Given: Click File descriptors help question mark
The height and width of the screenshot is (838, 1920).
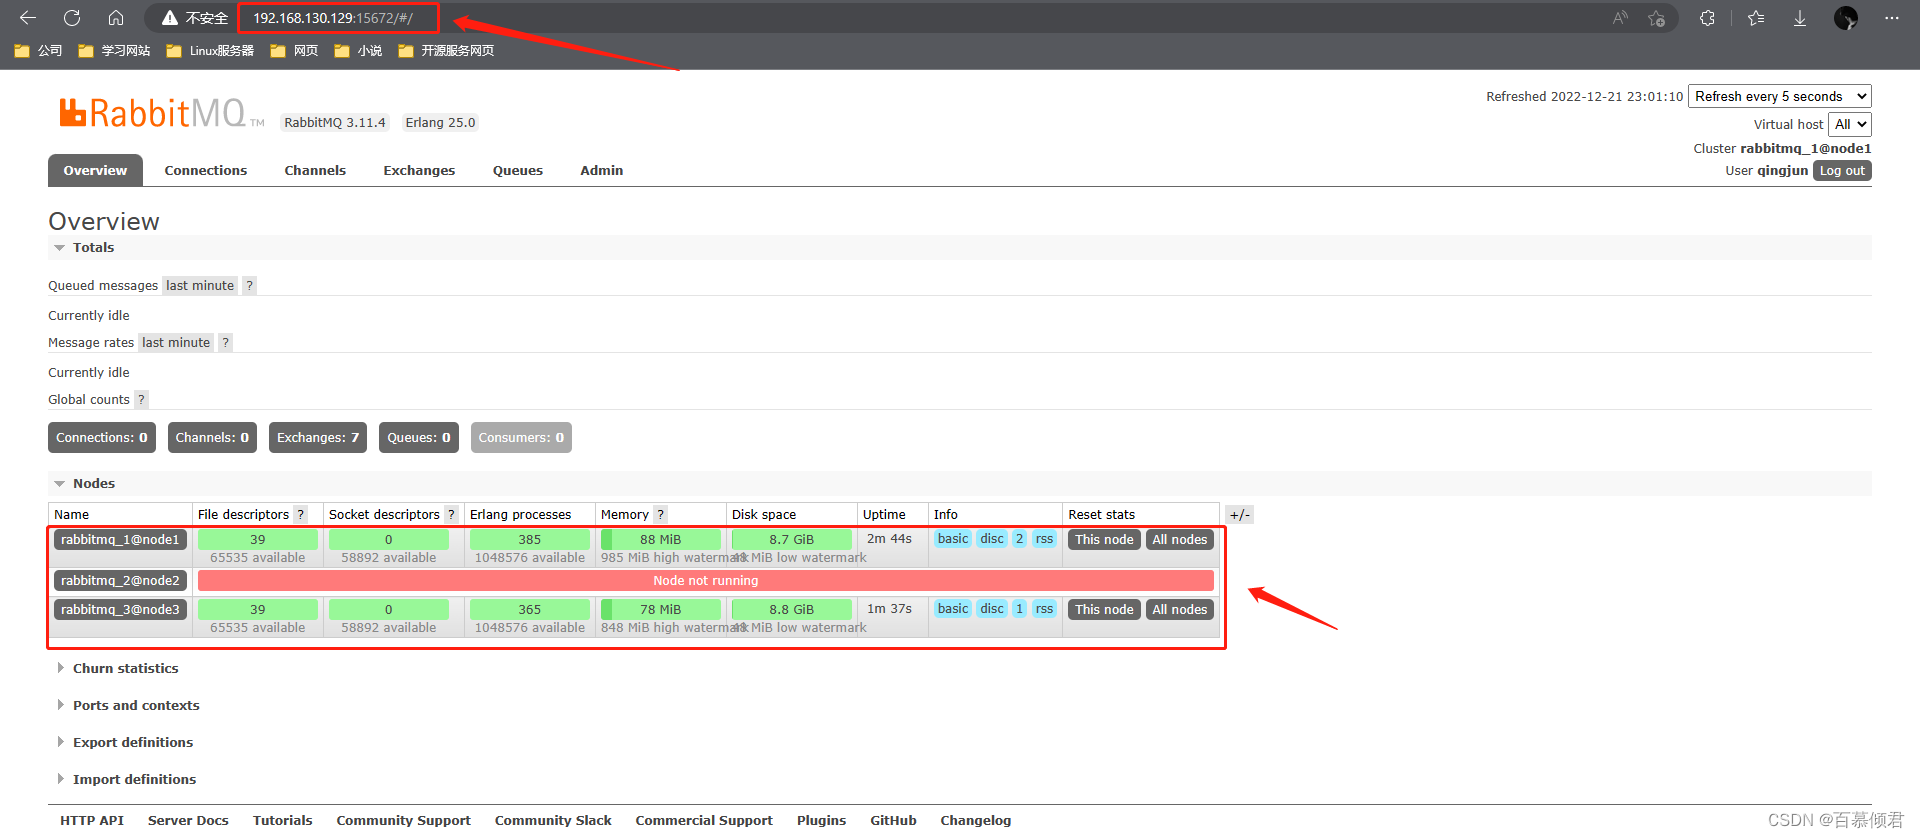Looking at the screenshot, I should 300,515.
